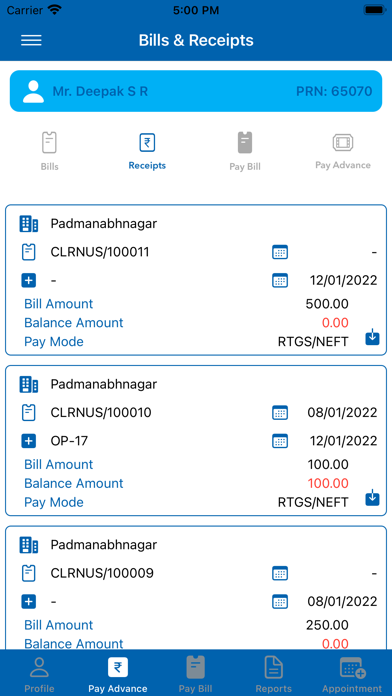392x696 pixels.
Task: Tap patient name Mr. Deepak S R
Action: (x=100, y=91)
